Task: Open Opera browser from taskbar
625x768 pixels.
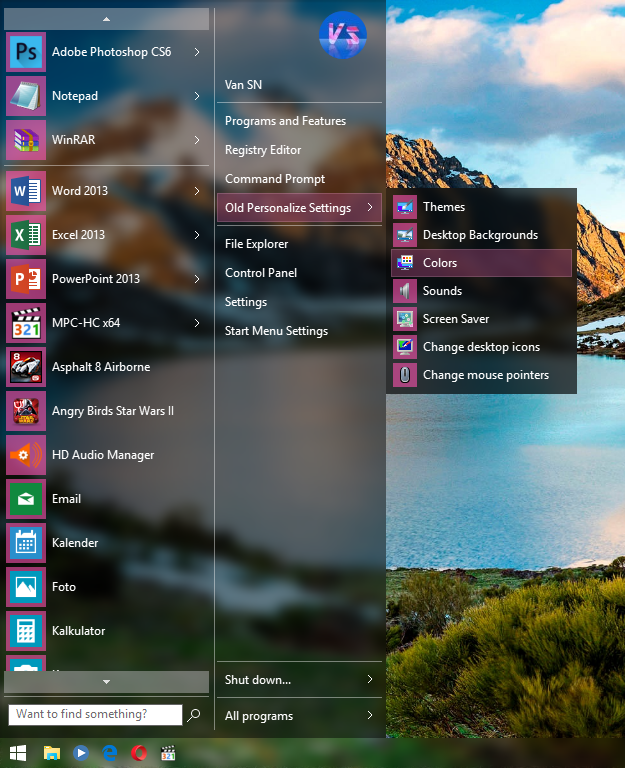Action: [x=139, y=753]
